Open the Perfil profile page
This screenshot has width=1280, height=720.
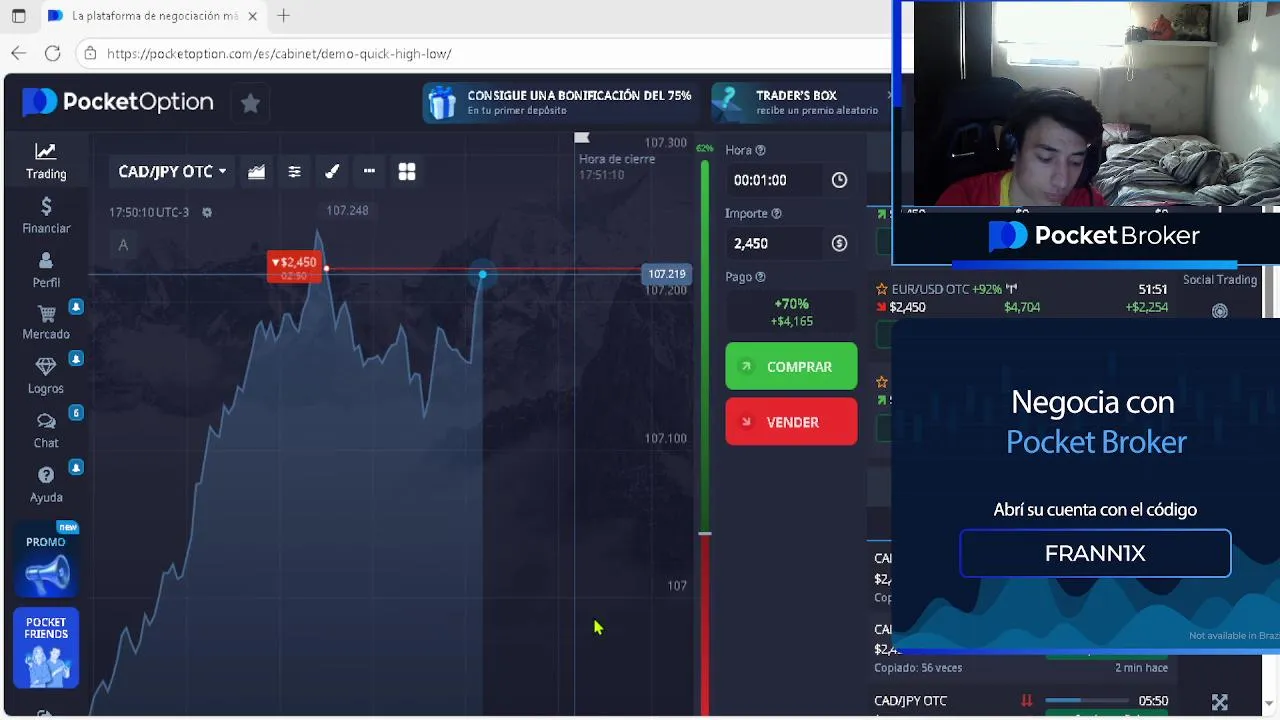pyautogui.click(x=46, y=270)
